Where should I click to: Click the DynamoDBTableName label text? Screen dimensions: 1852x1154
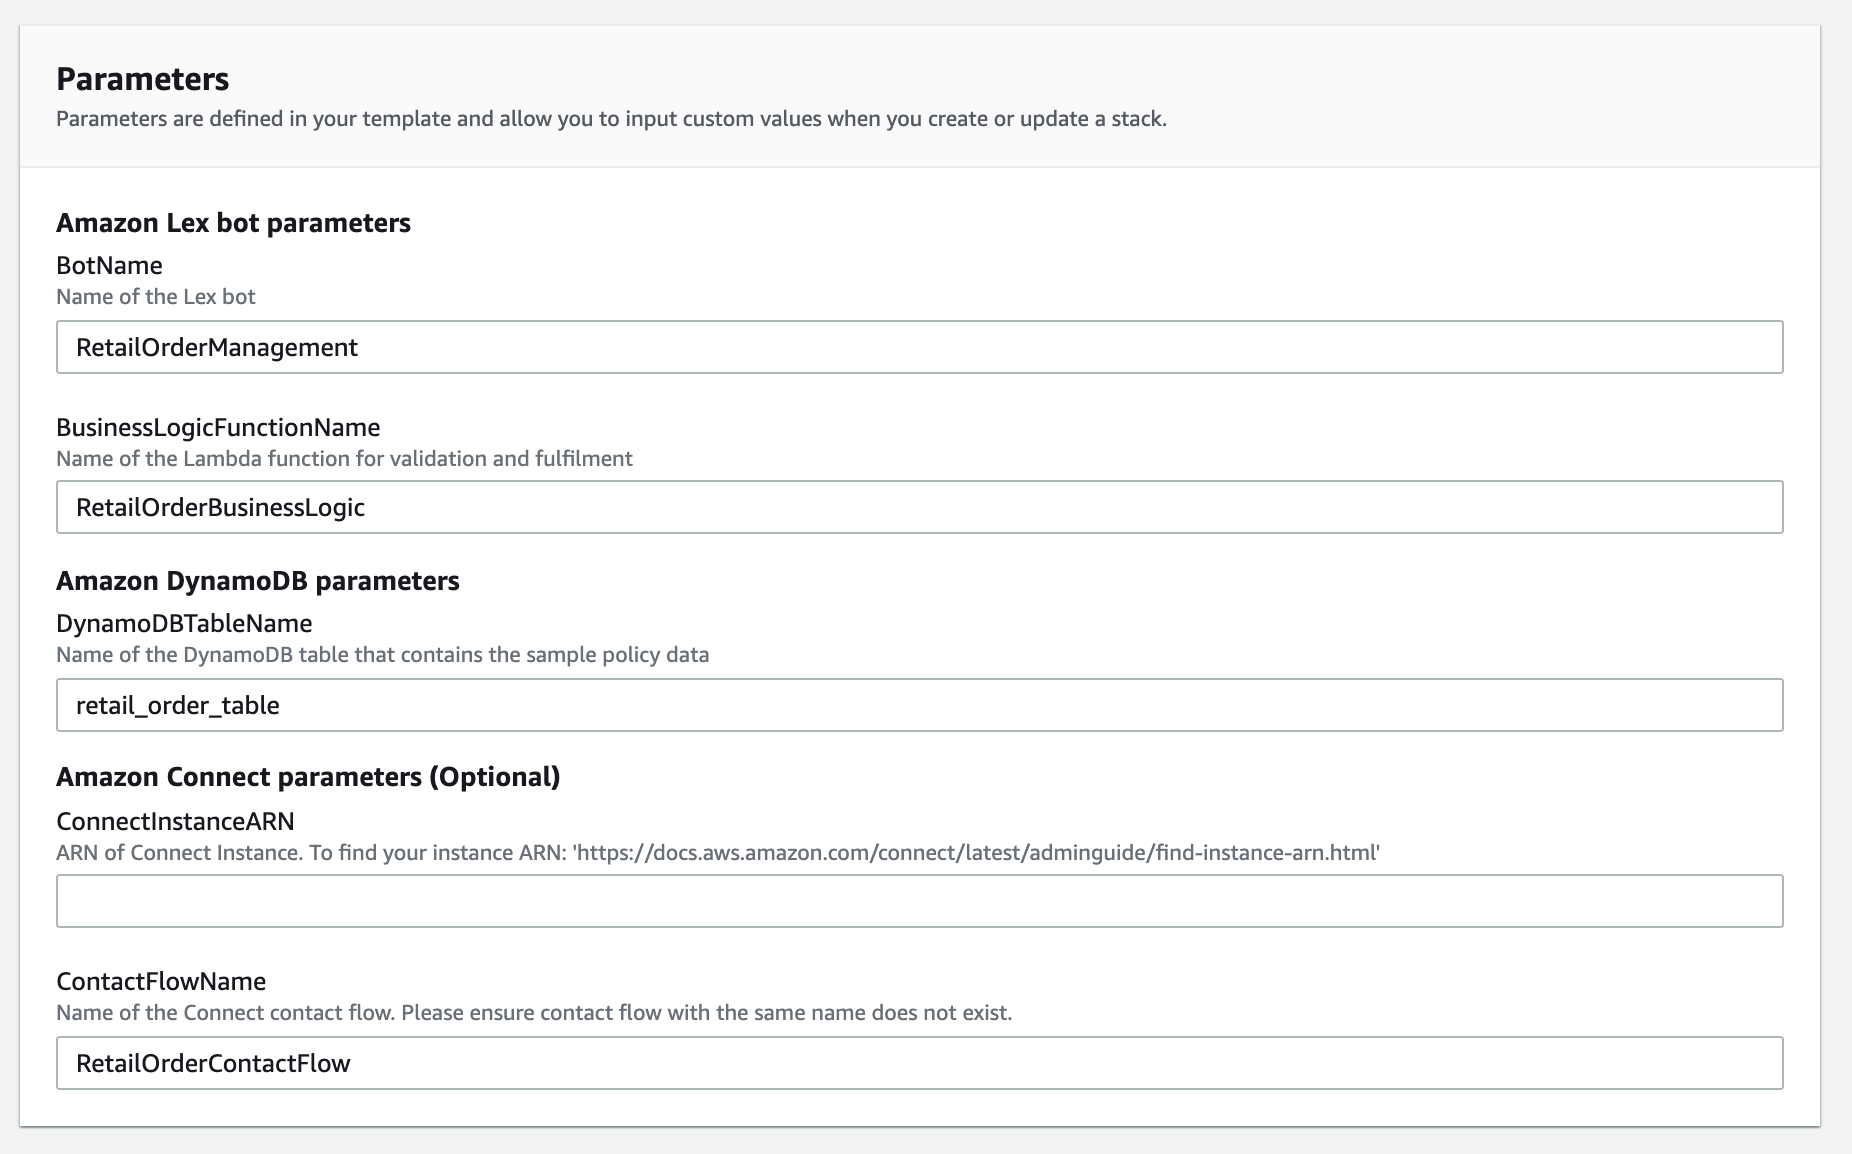point(184,623)
